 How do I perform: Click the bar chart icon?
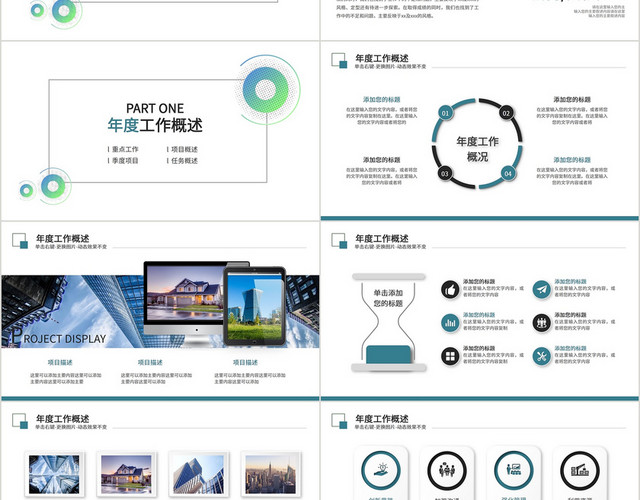coord(450,323)
